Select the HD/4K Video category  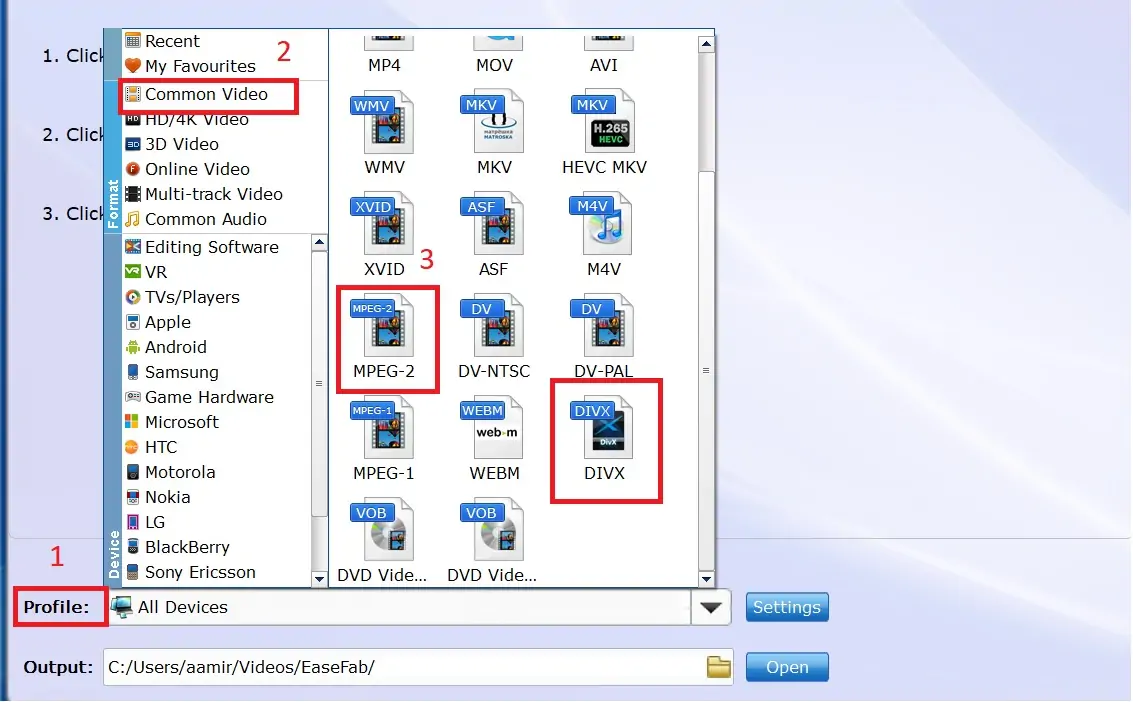pyautogui.click(x=196, y=119)
